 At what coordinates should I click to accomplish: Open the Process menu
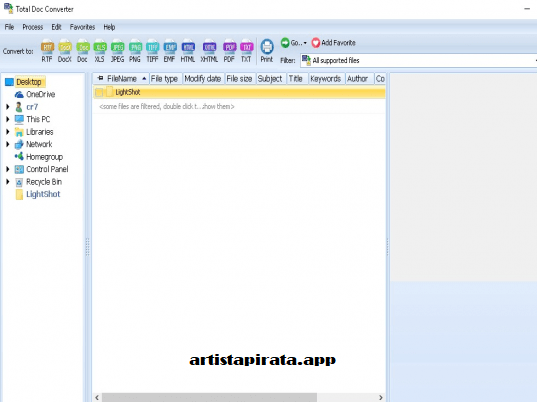[33, 27]
